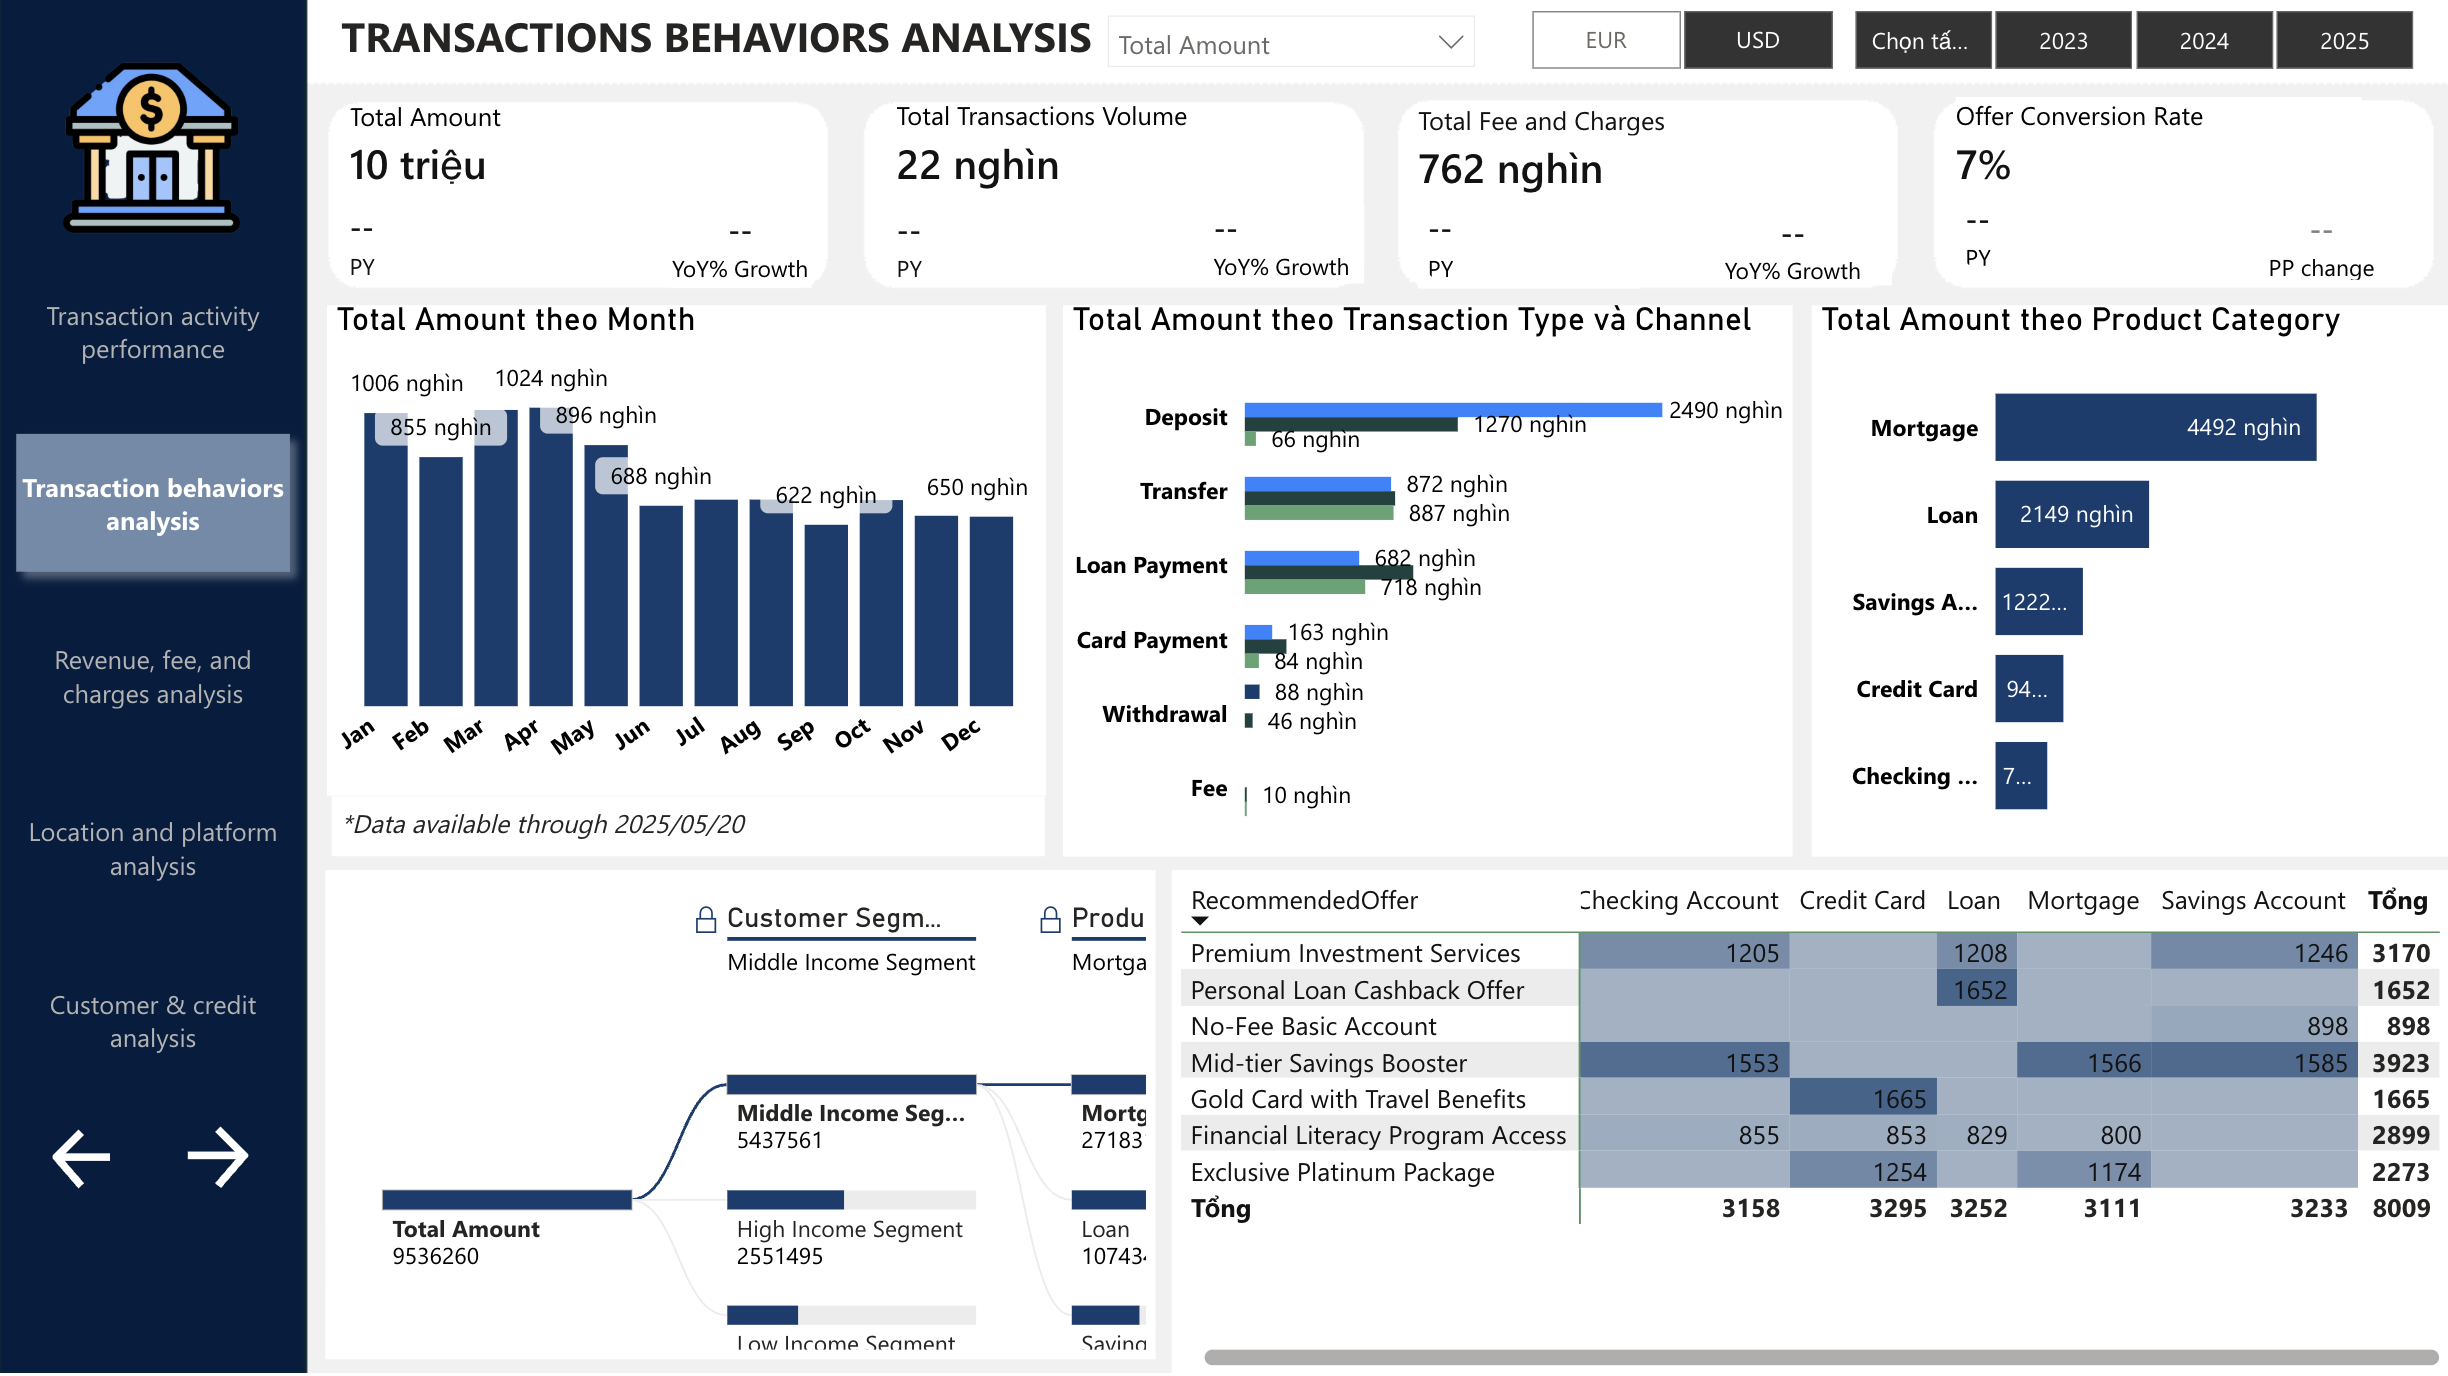Click the left arrow navigation icon

coord(82,1157)
